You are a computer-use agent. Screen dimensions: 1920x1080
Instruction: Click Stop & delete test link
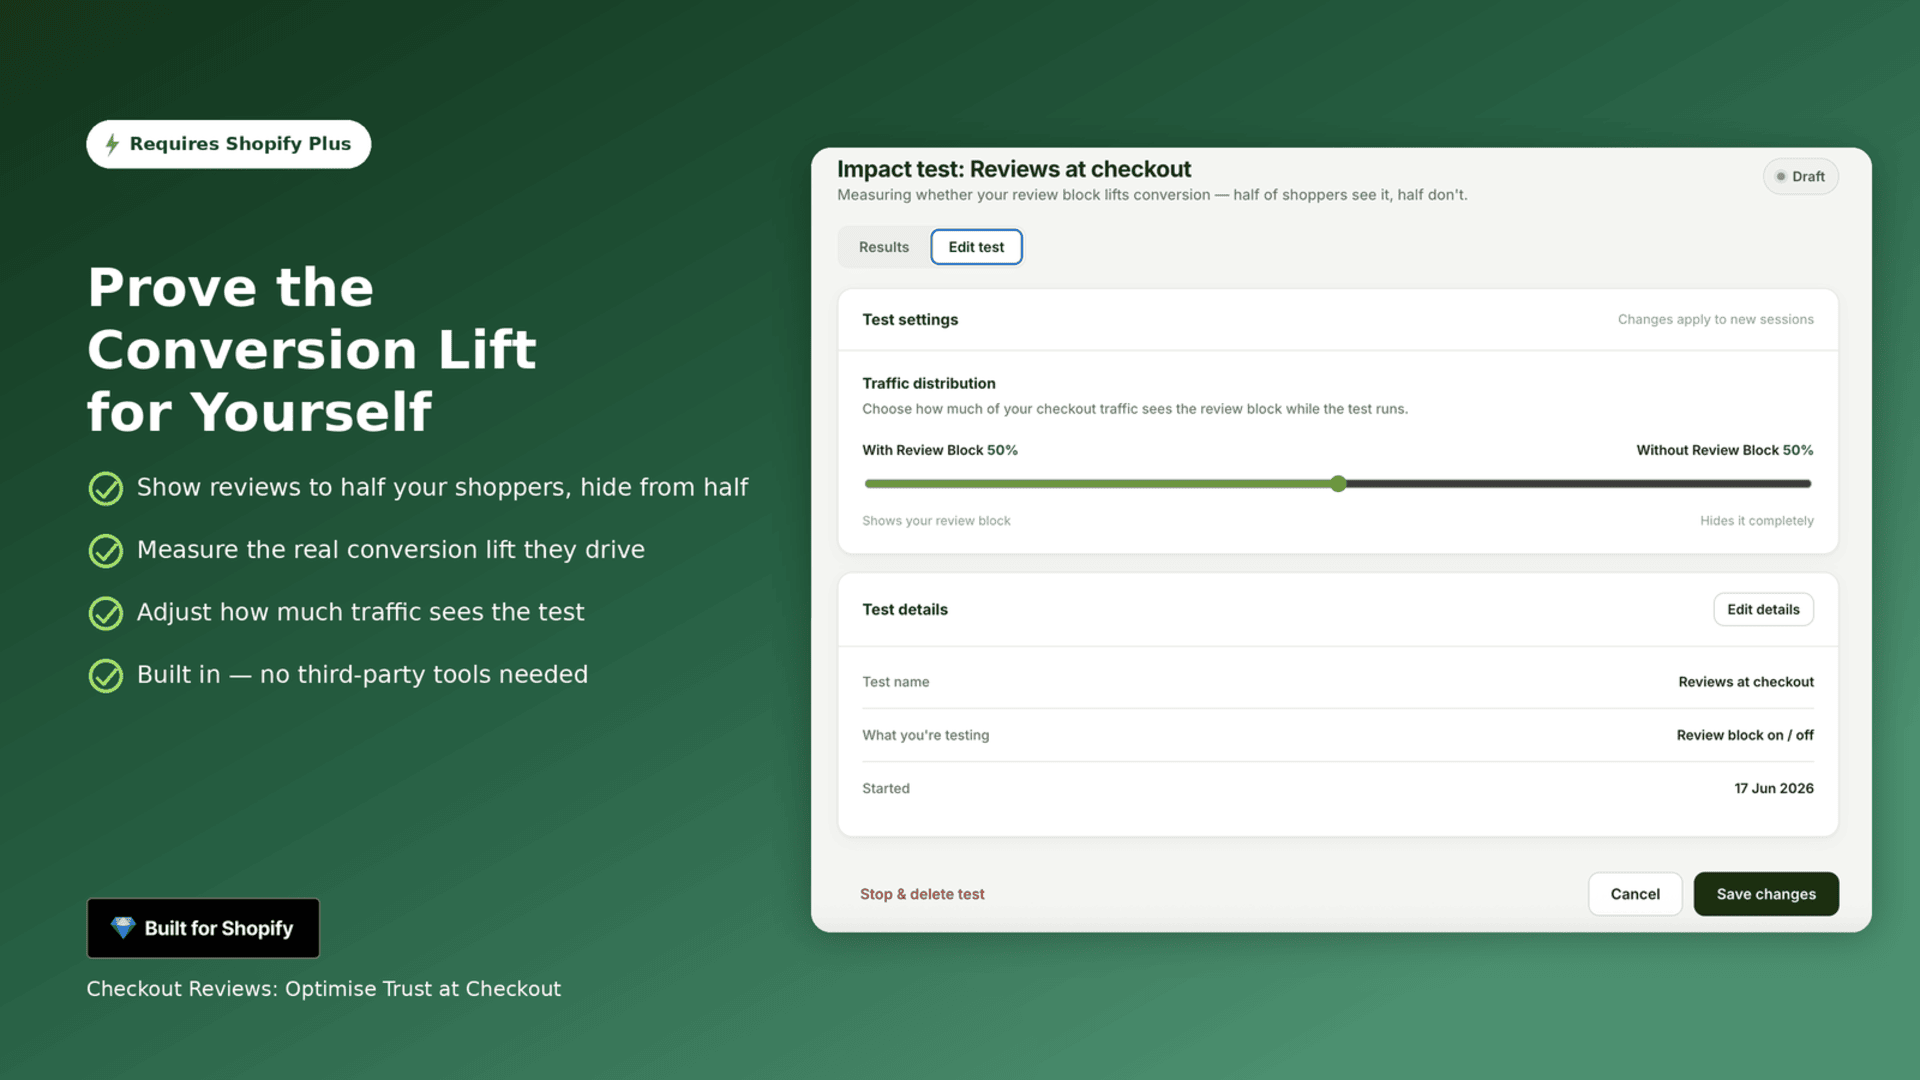tap(922, 894)
